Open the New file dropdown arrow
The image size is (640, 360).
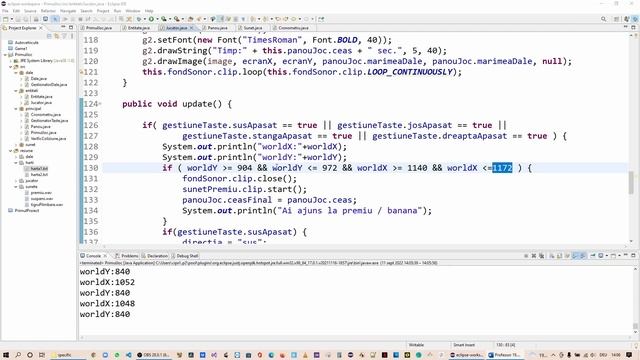[12, 19]
